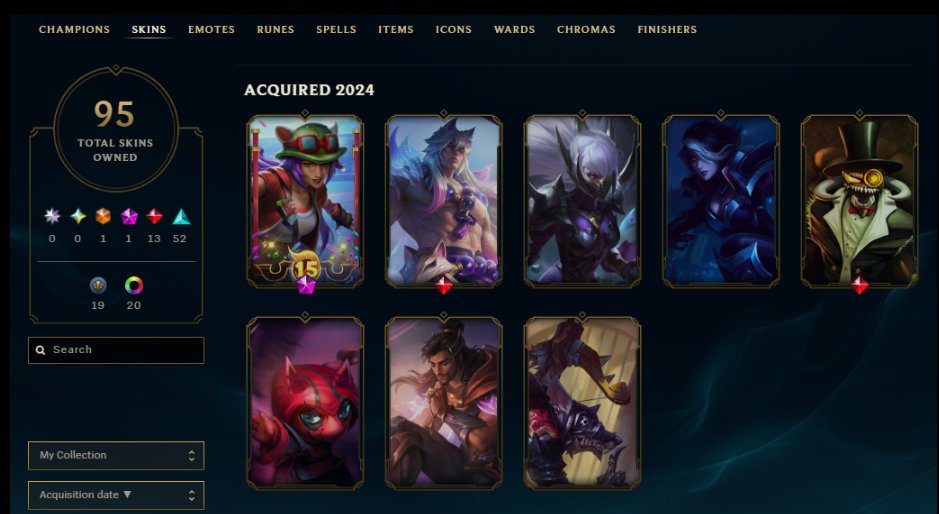Click the rainbow chroma ring icon
This screenshot has width=939, height=514.
(134, 286)
